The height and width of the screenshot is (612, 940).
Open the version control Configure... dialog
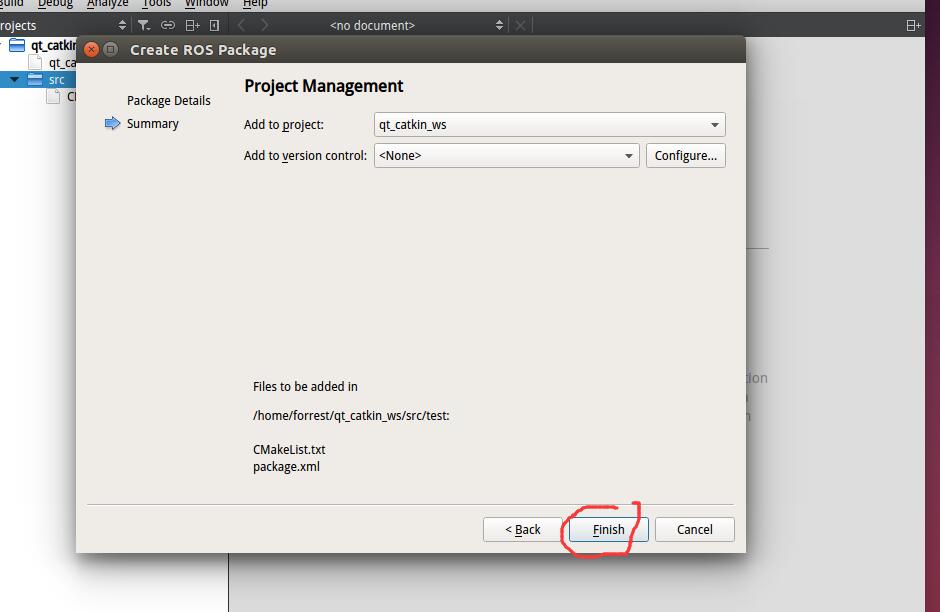(x=686, y=155)
